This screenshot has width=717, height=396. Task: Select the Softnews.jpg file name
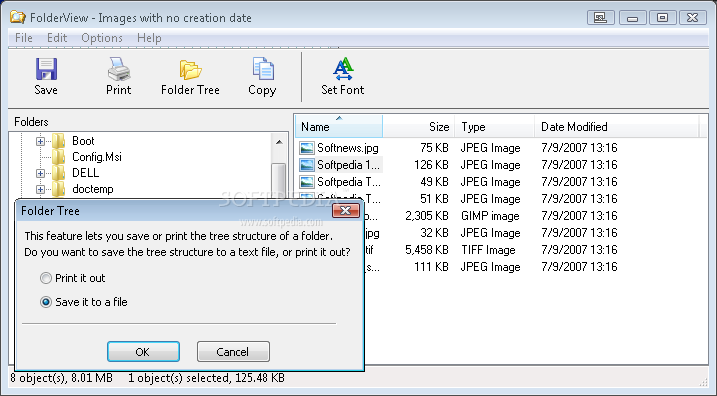pos(348,148)
